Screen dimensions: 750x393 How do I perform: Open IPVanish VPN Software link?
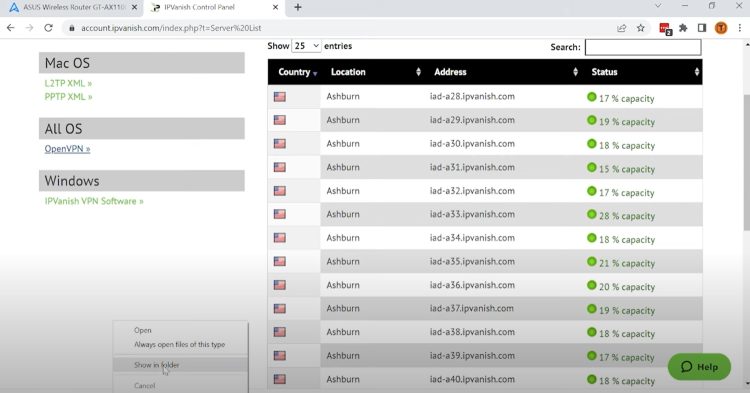[x=94, y=201]
